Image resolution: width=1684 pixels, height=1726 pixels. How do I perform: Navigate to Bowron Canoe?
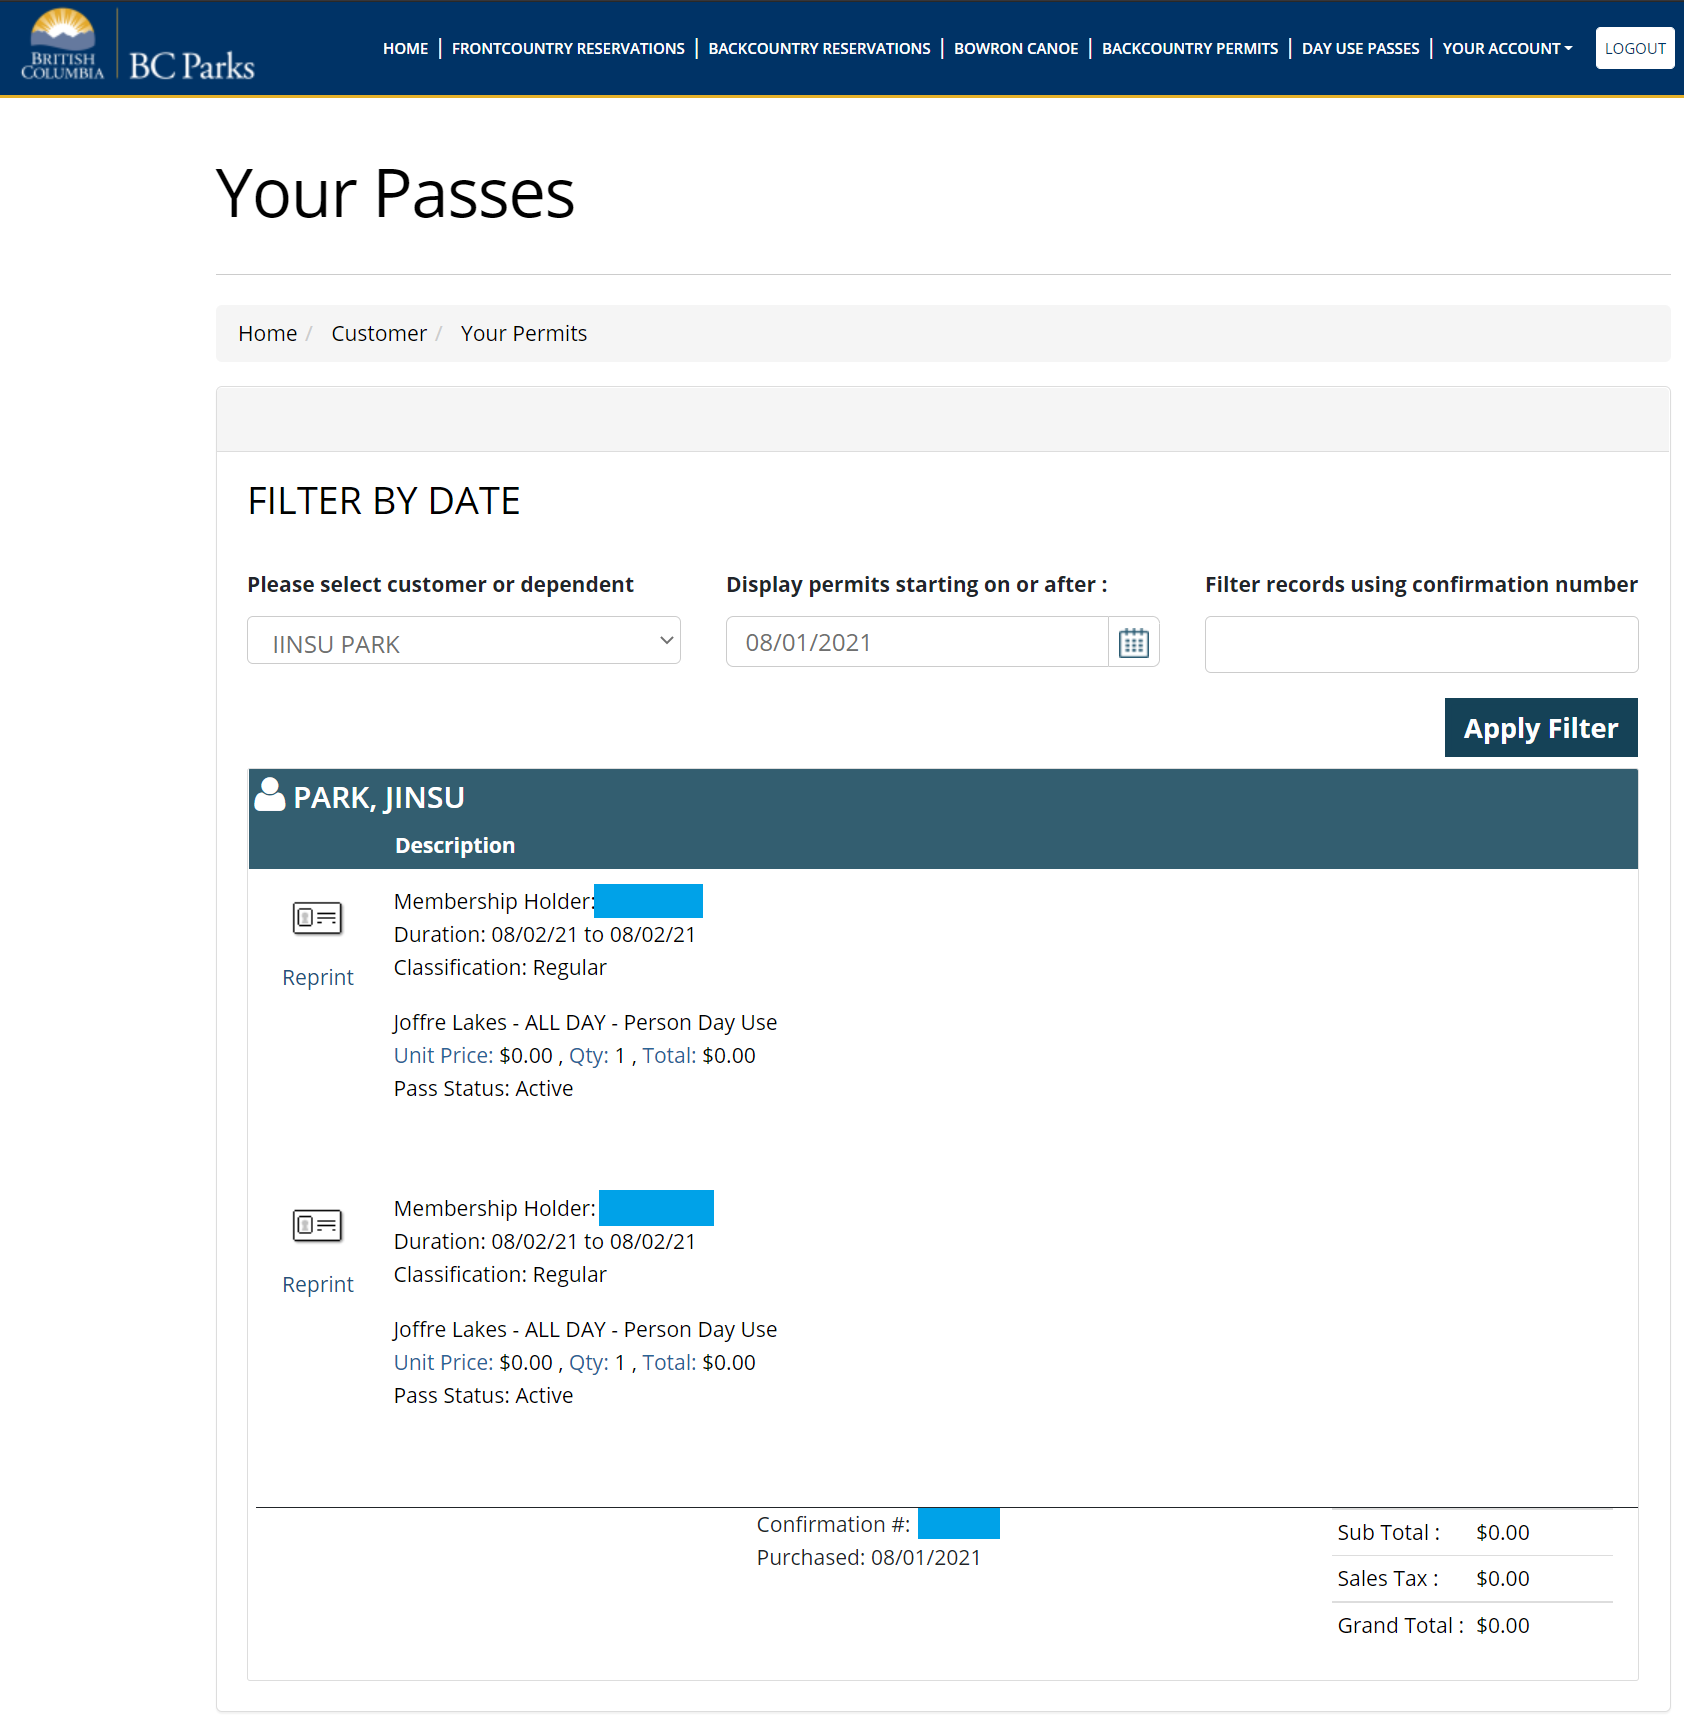[1015, 48]
